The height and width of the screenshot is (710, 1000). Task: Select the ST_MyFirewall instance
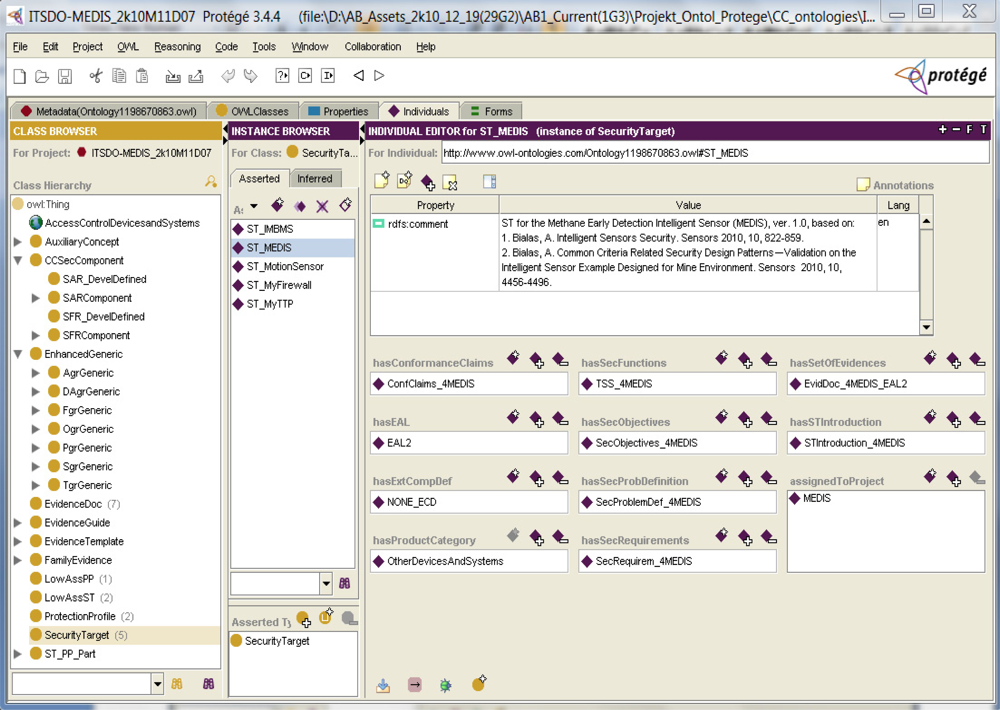pyautogui.click(x=279, y=285)
